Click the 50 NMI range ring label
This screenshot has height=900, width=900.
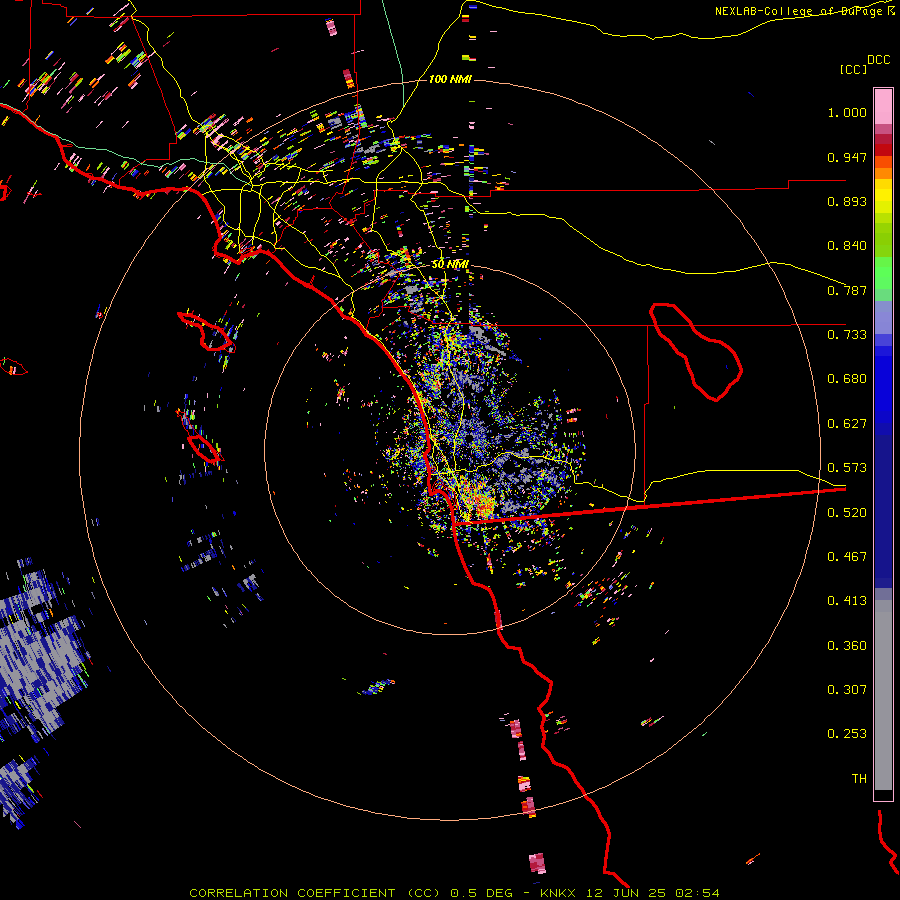pyautogui.click(x=450, y=264)
